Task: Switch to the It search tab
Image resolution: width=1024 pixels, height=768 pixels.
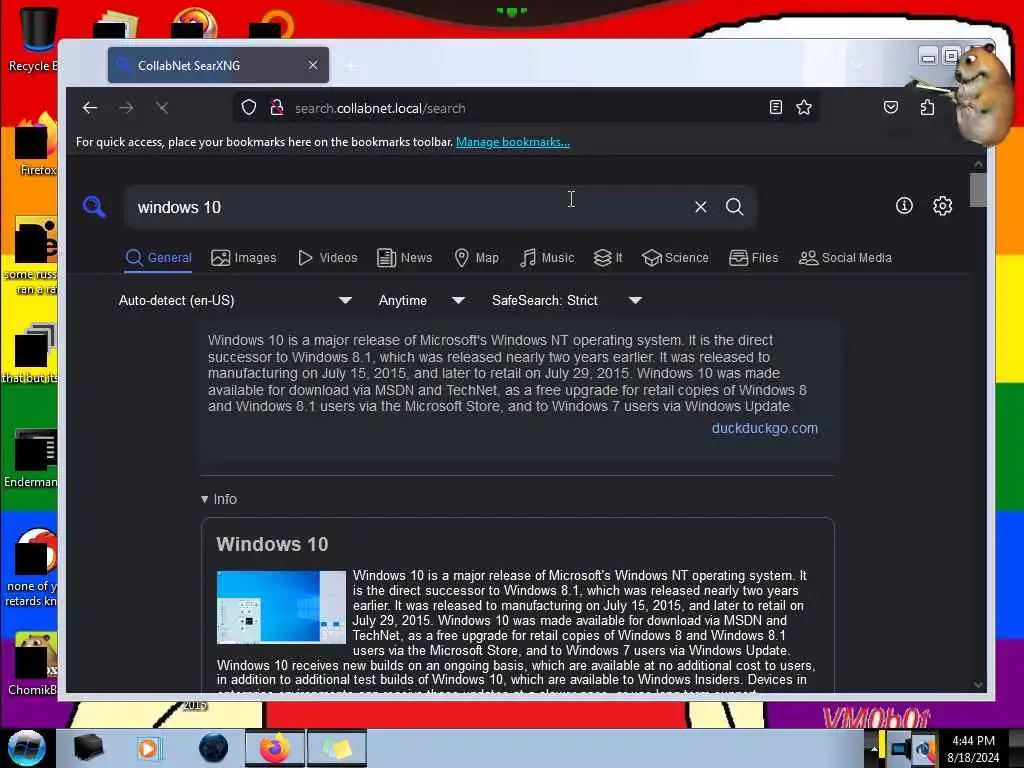Action: [608, 258]
